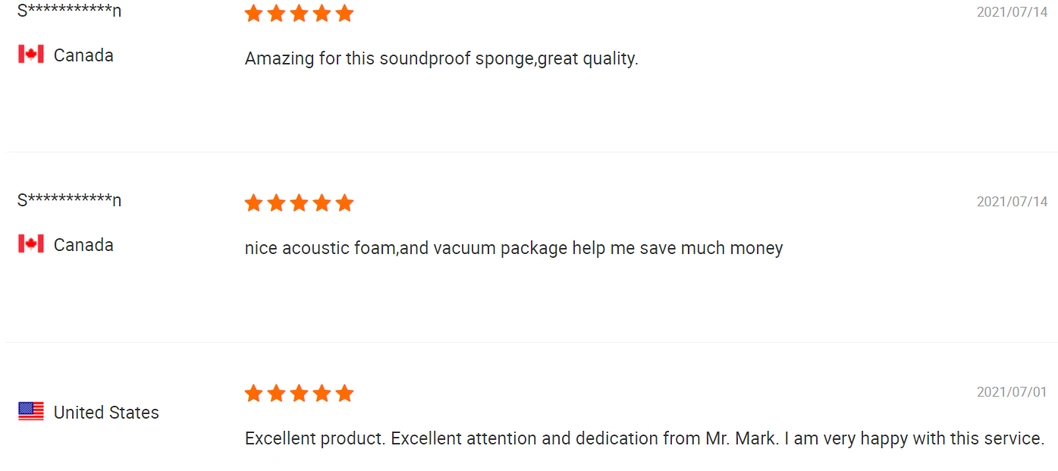Open the acoustic foam reviewer's masked username
The height and width of the screenshot is (471, 1058).
(69, 201)
